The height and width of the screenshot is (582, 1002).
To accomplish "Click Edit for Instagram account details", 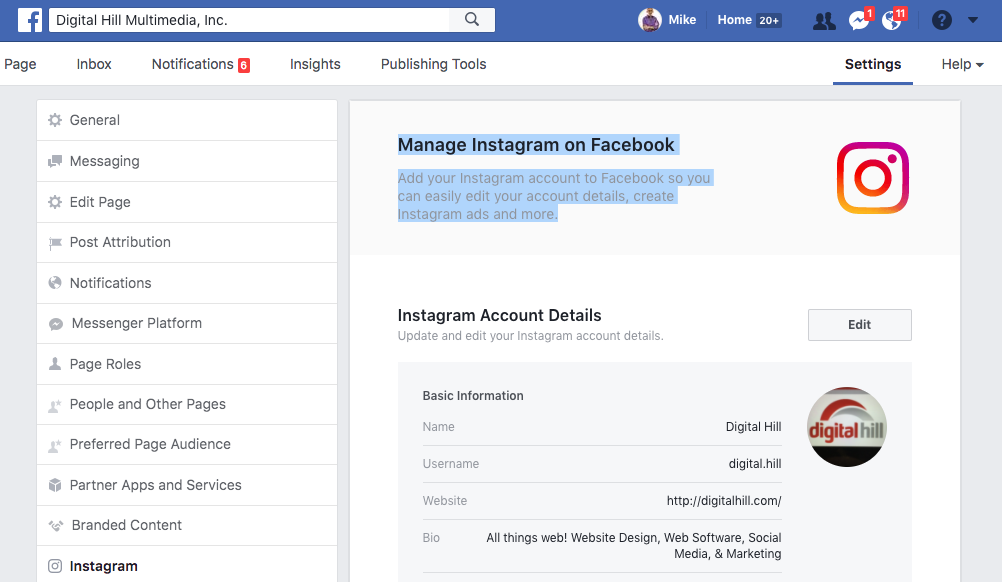I will [x=859, y=325].
